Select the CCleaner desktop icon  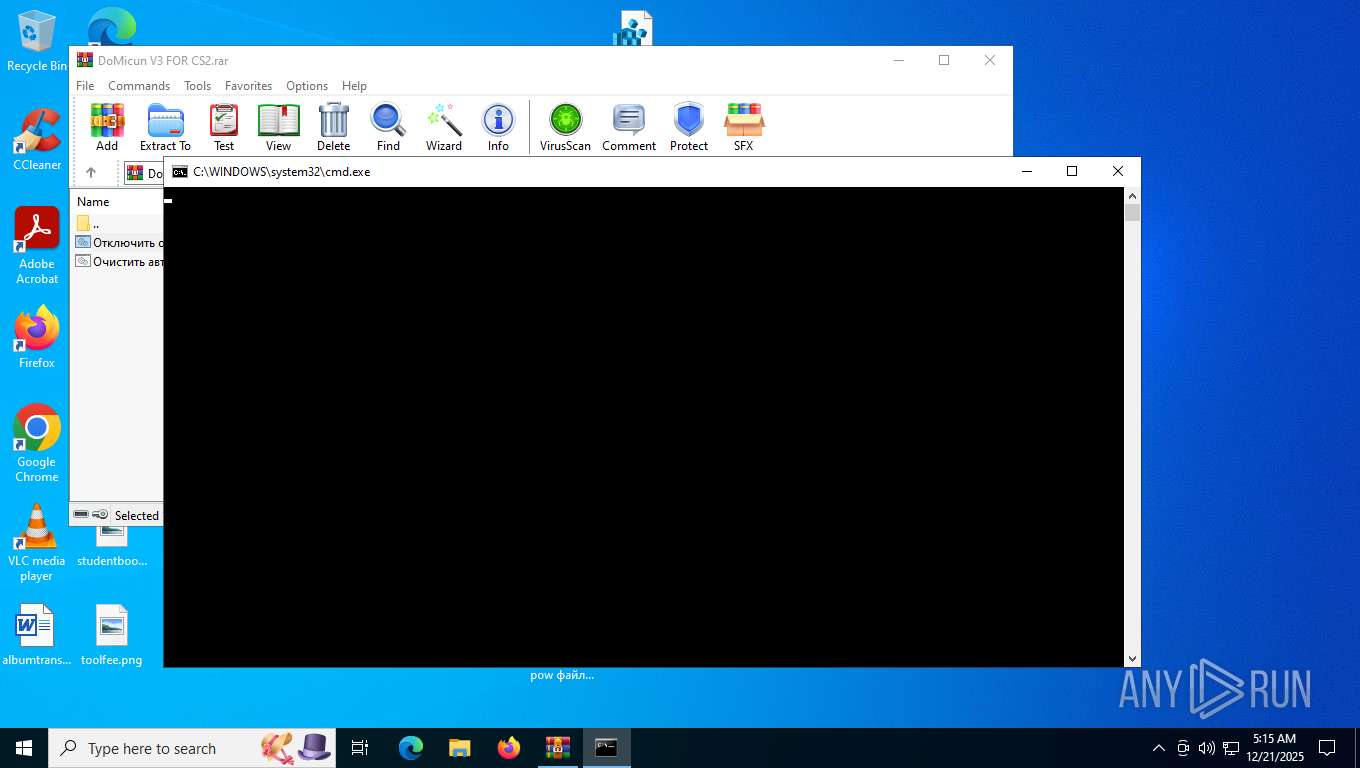[37, 139]
